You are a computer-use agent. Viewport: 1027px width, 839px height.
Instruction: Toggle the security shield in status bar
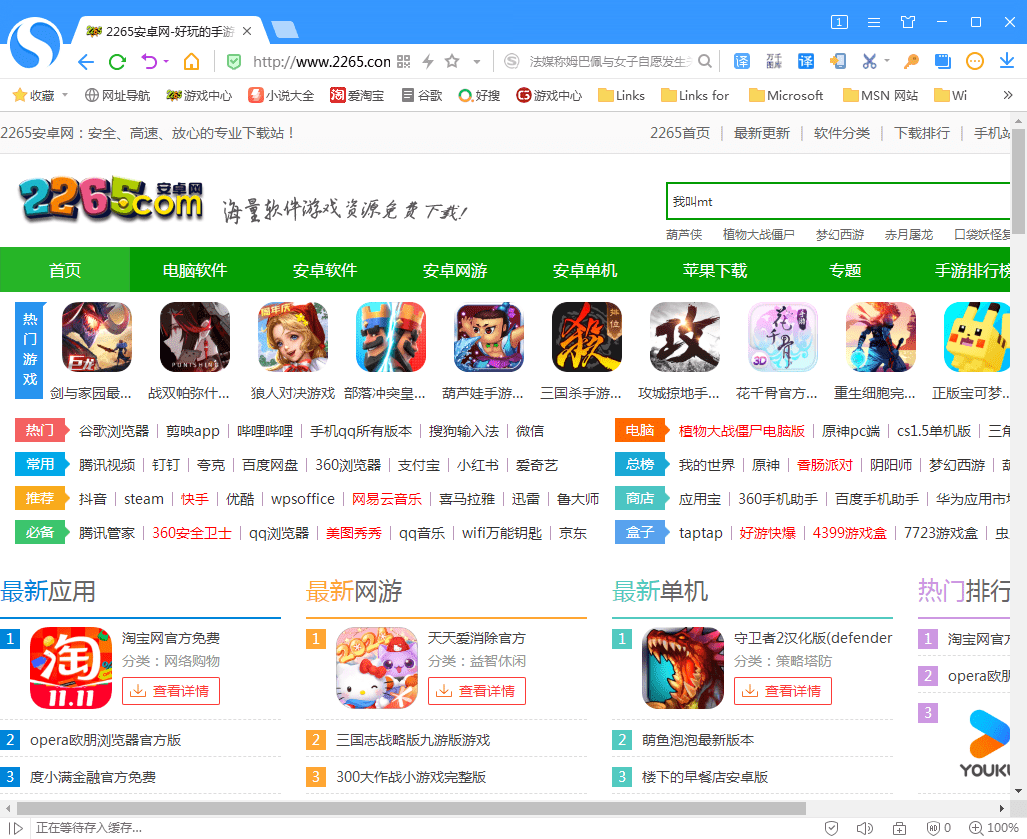pos(832,827)
